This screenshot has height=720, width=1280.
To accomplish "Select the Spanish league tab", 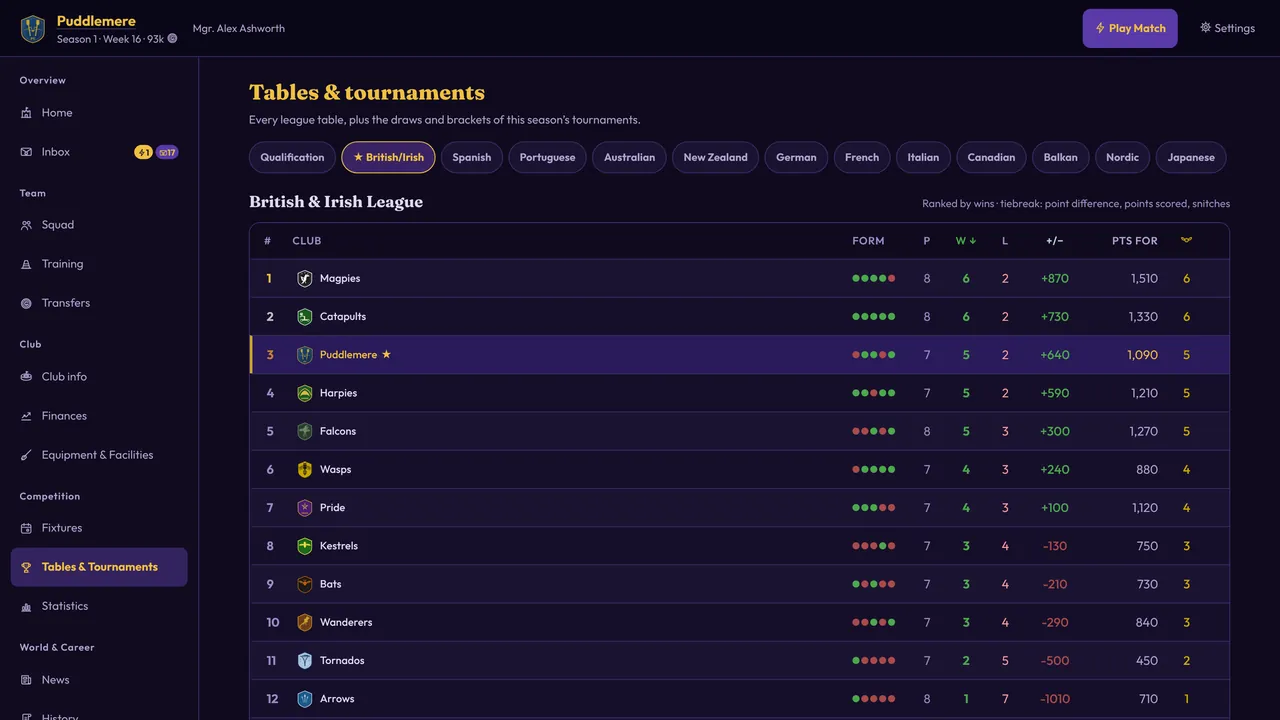I will pos(472,157).
